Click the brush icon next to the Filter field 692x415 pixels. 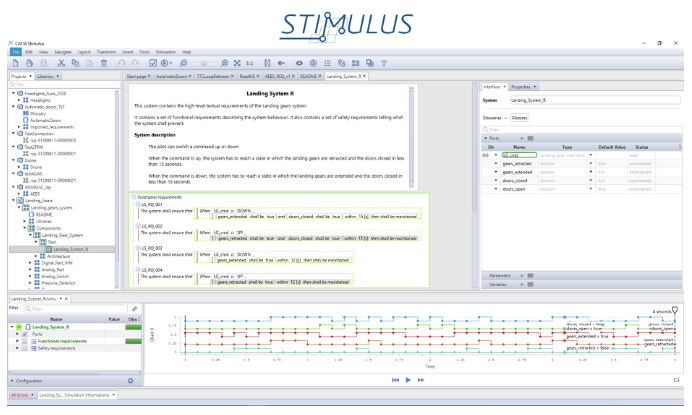pyautogui.click(x=135, y=309)
